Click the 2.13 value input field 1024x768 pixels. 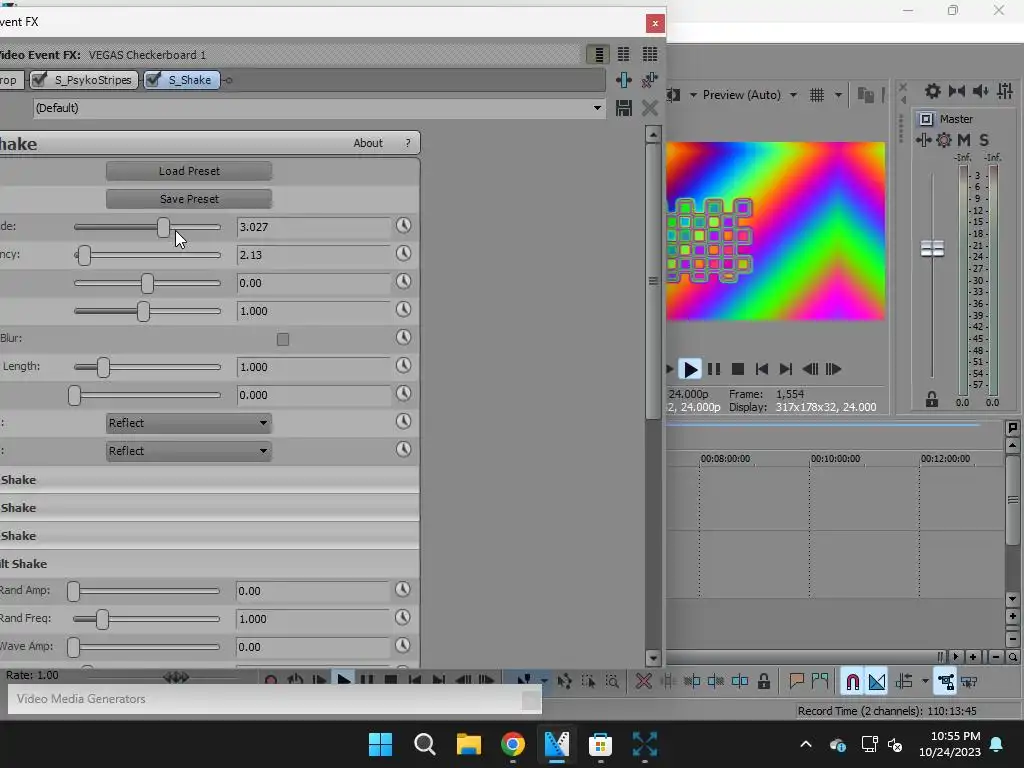(x=313, y=255)
